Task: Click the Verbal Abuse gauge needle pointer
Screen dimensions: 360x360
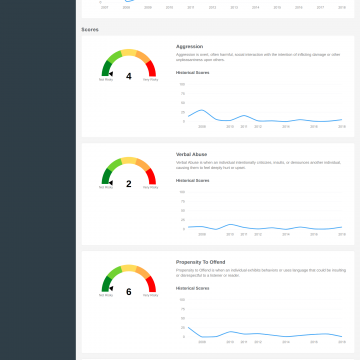Action: click(111, 182)
